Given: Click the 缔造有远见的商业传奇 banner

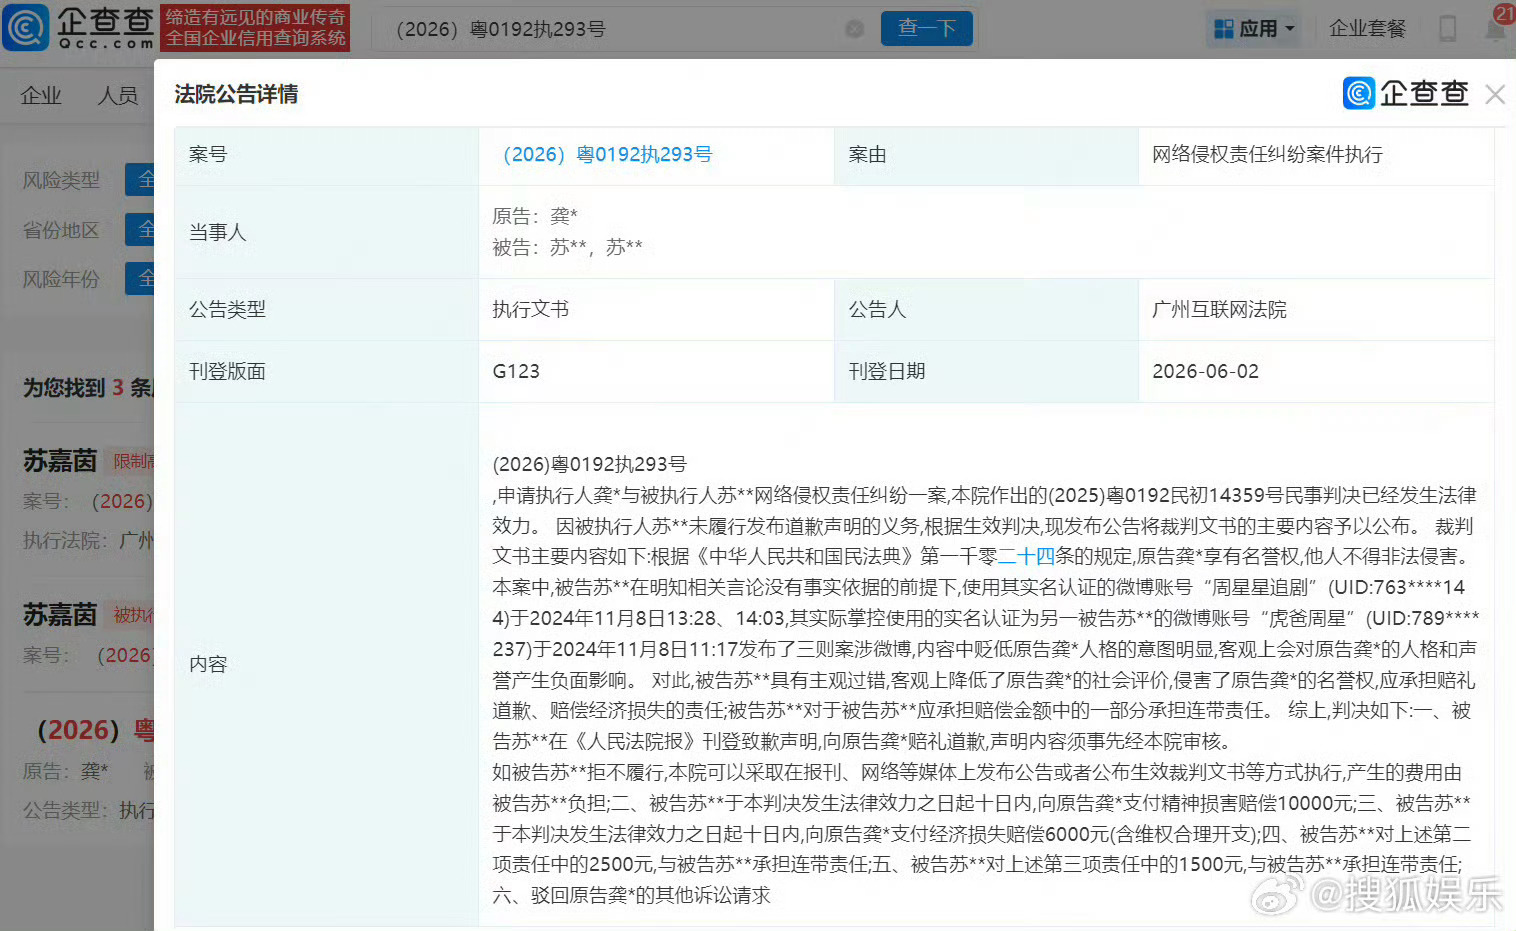Looking at the screenshot, I should [255, 28].
